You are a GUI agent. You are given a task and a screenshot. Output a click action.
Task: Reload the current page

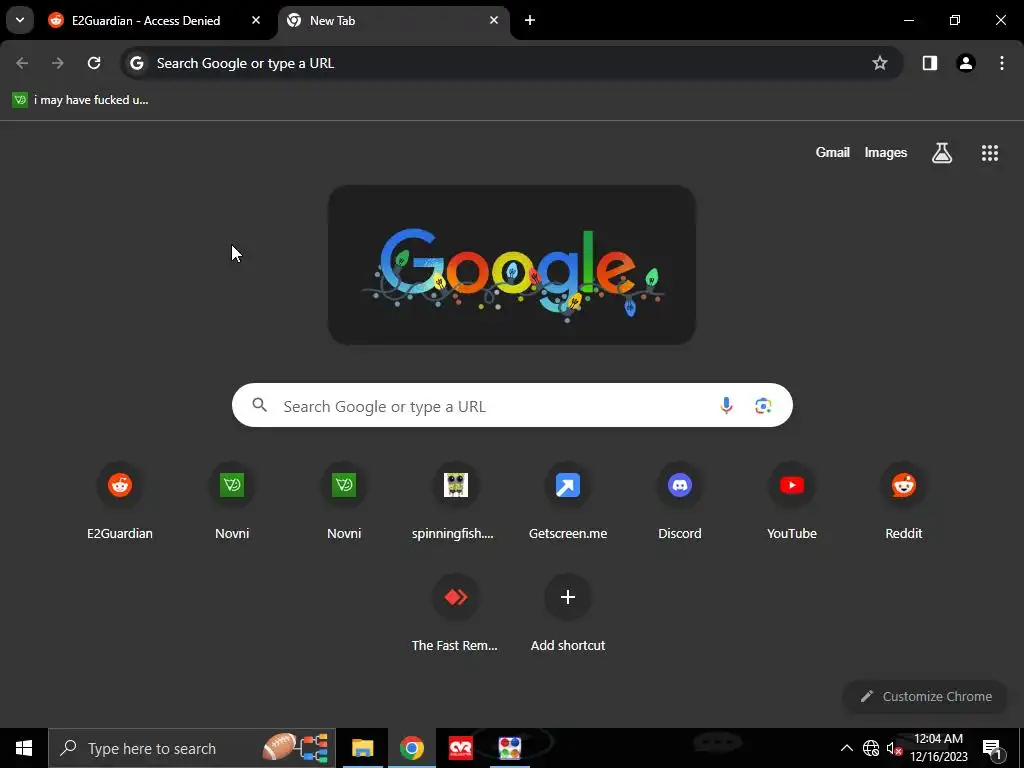(94, 63)
